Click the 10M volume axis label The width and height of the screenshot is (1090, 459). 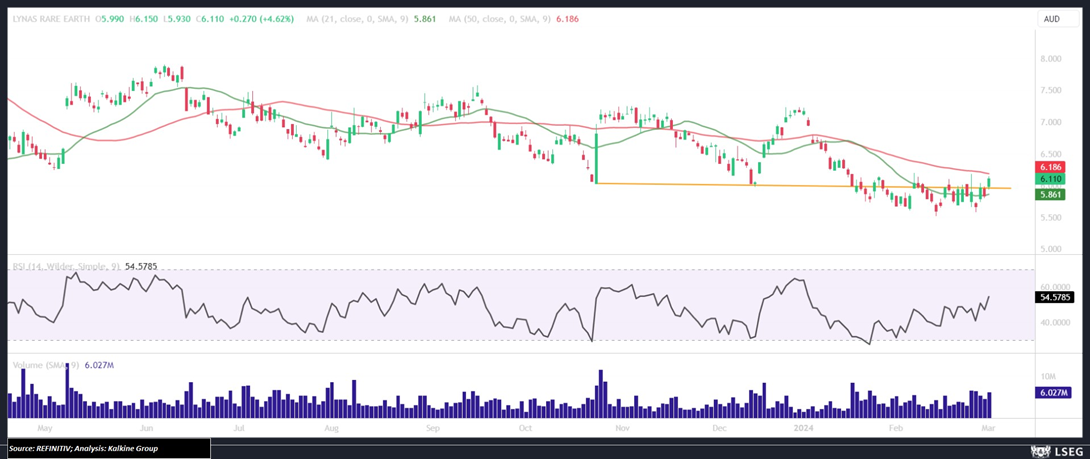tap(1047, 376)
